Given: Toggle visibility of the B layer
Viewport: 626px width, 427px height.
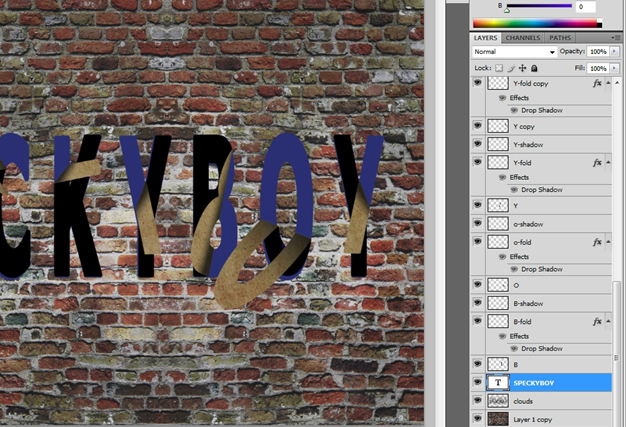Looking at the screenshot, I should tap(477, 364).
